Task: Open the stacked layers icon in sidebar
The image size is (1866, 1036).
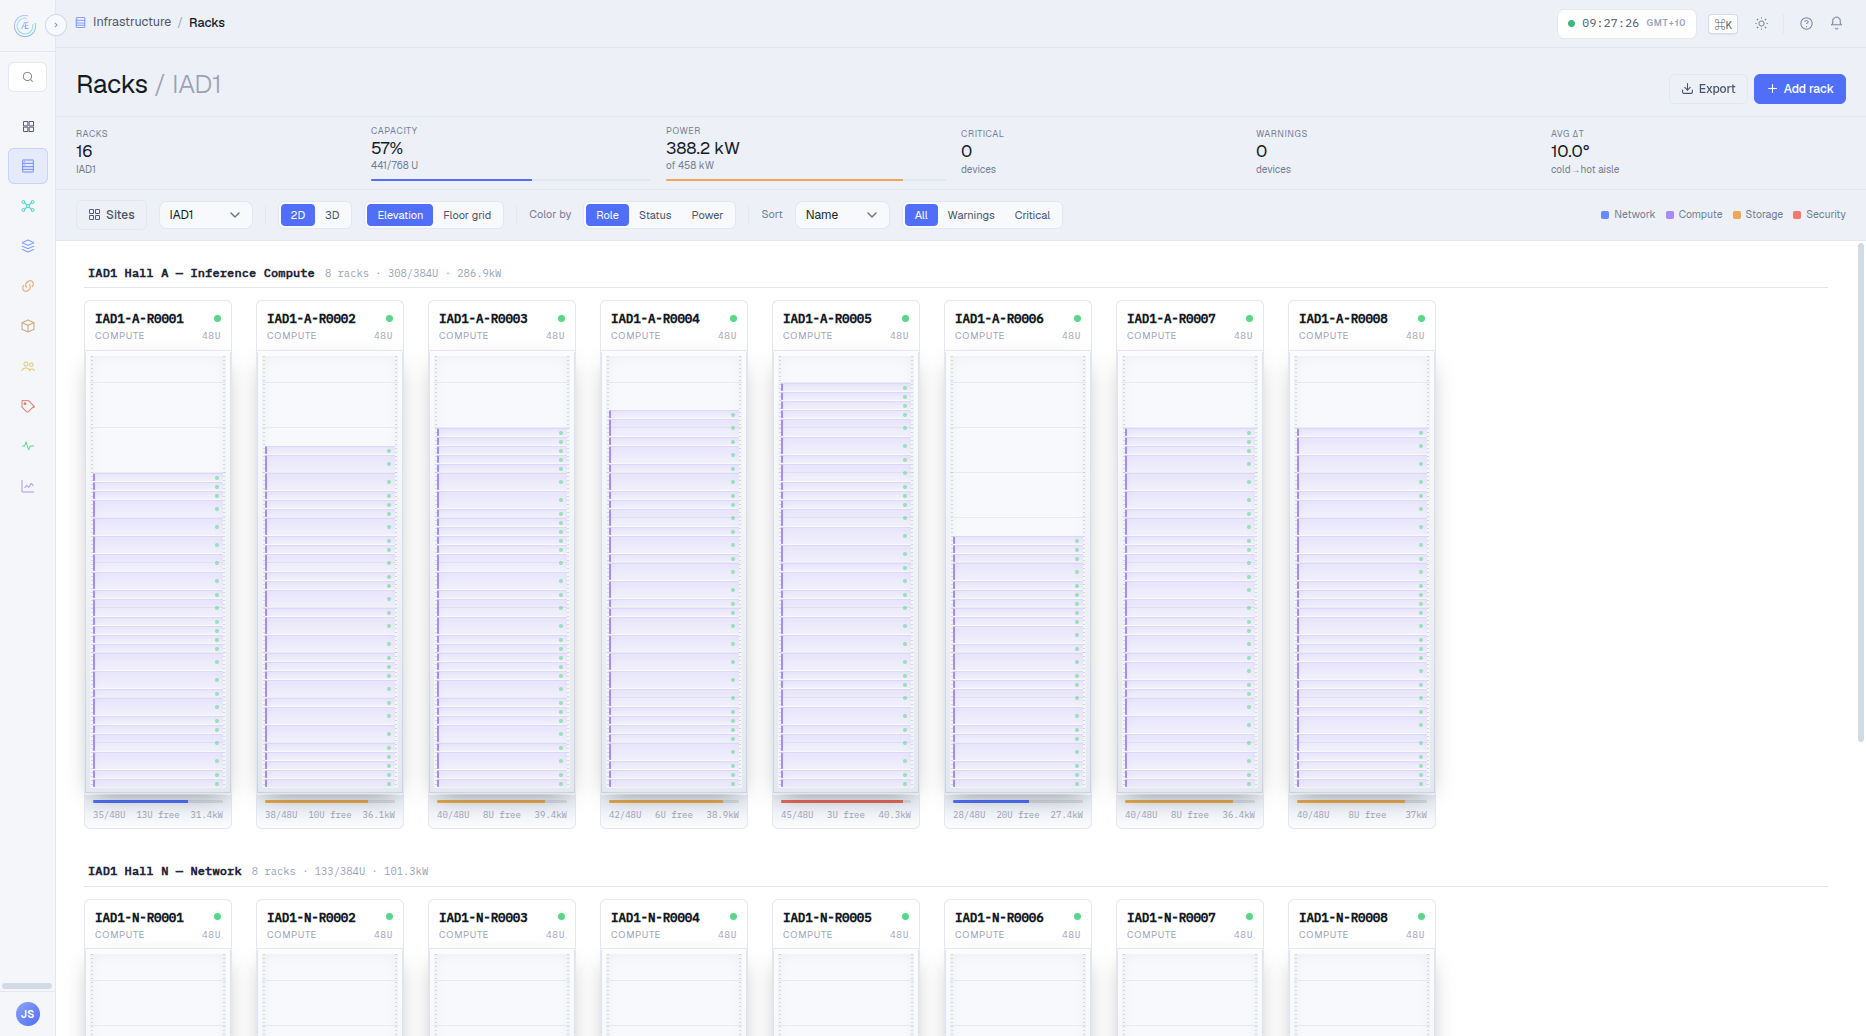Action: tap(28, 246)
